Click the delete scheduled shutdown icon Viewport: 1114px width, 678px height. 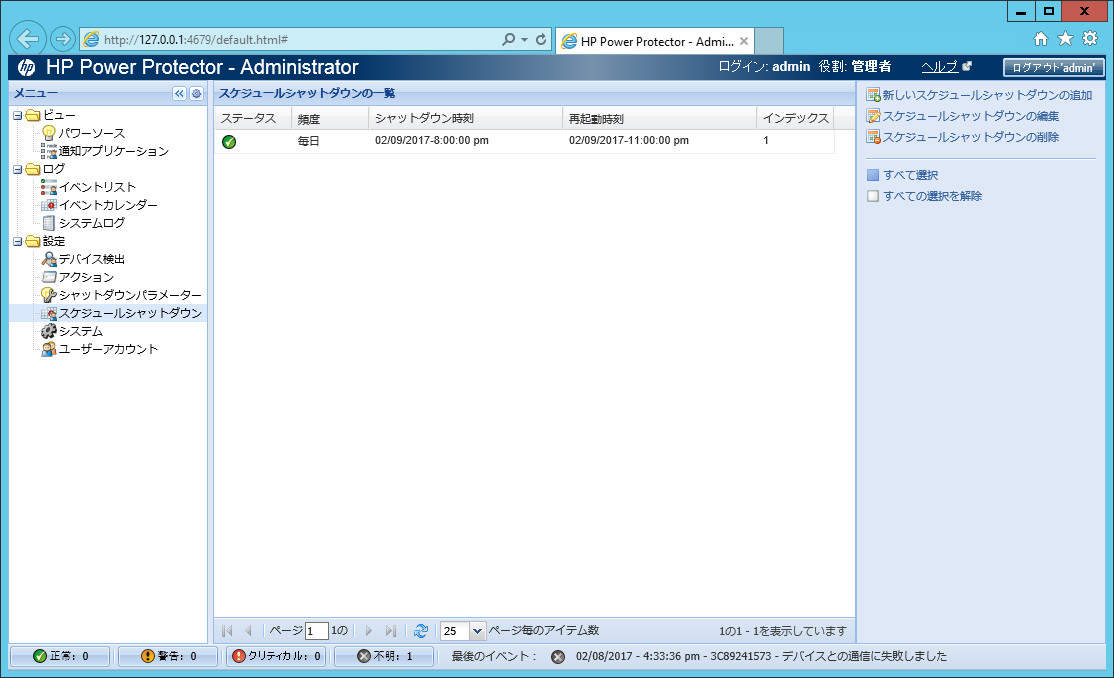pos(873,136)
